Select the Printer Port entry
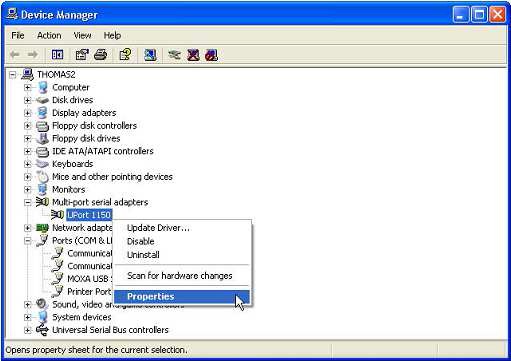 [89, 292]
